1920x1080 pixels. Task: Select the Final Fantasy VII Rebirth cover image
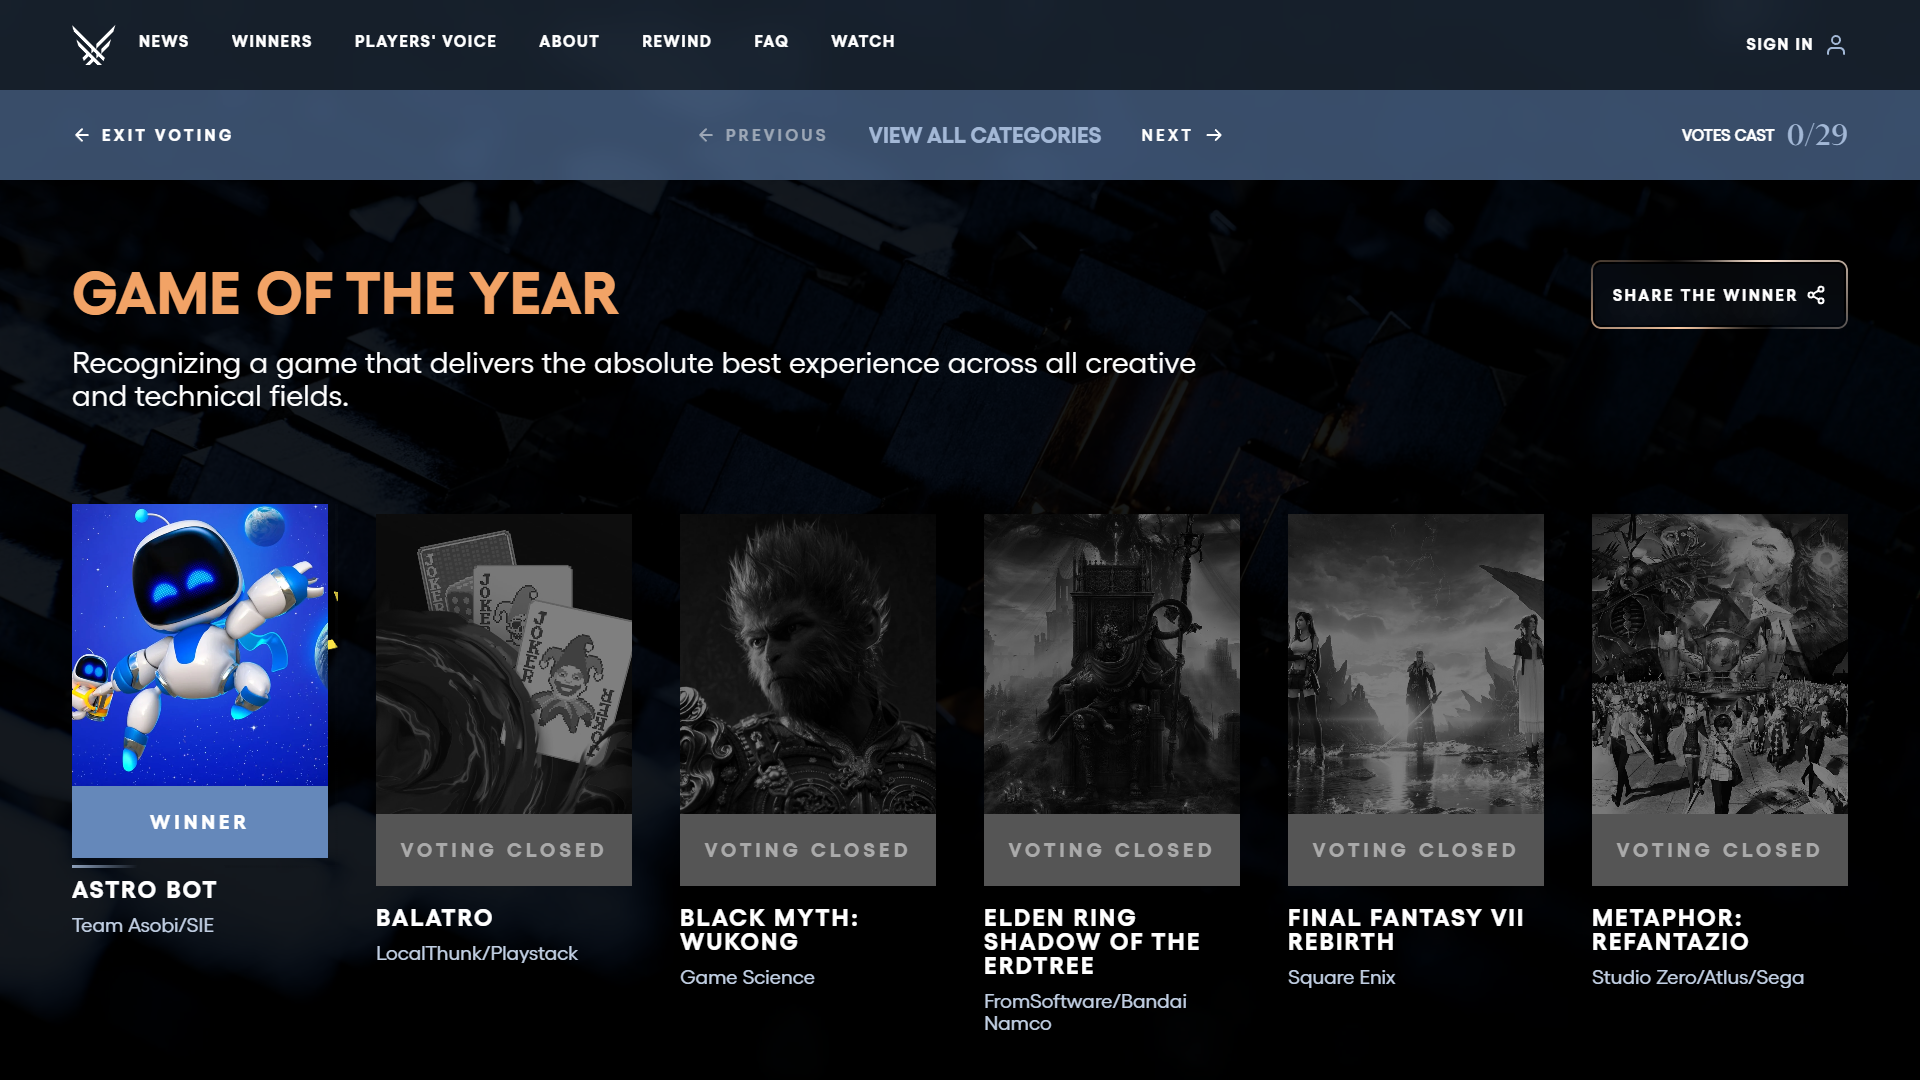click(1416, 664)
